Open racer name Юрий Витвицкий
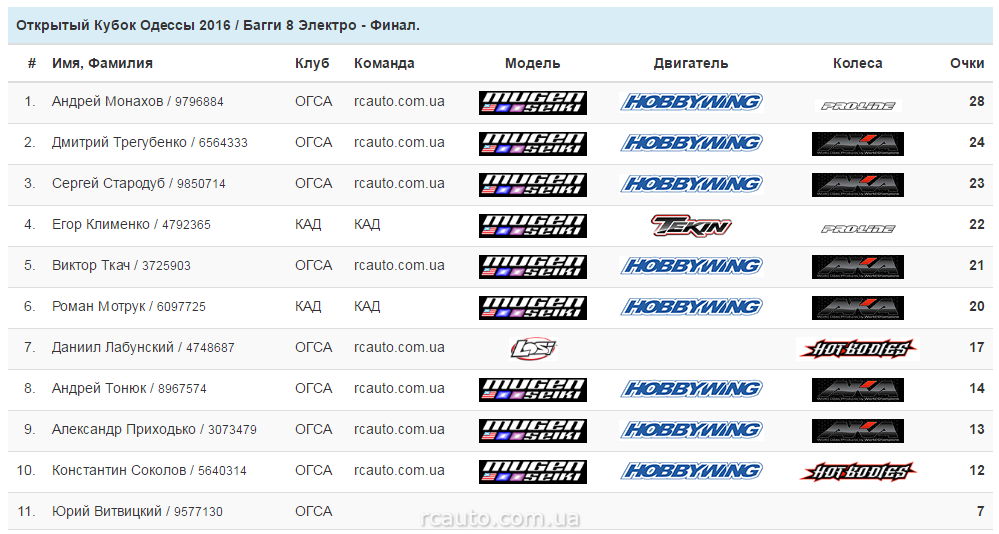This screenshot has height=534, width=999. [106, 511]
